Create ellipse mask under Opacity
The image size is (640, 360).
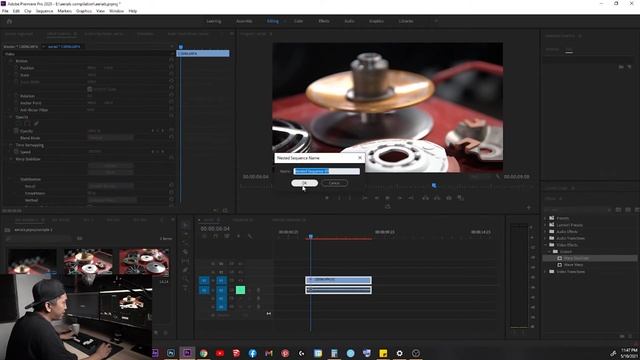tap(19, 123)
